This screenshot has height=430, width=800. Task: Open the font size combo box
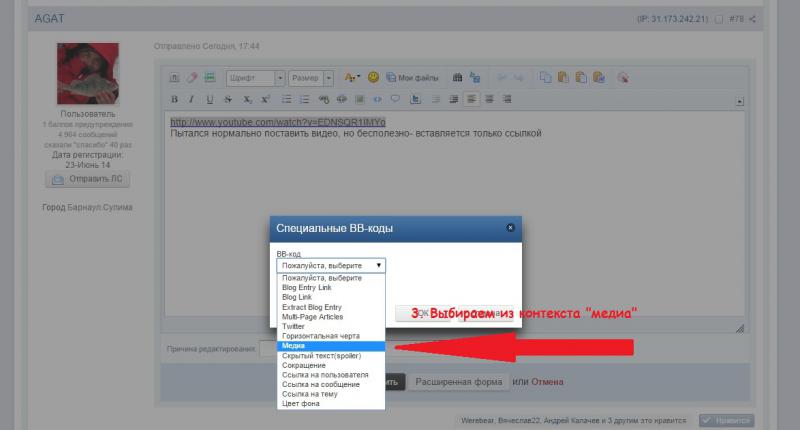[311, 78]
